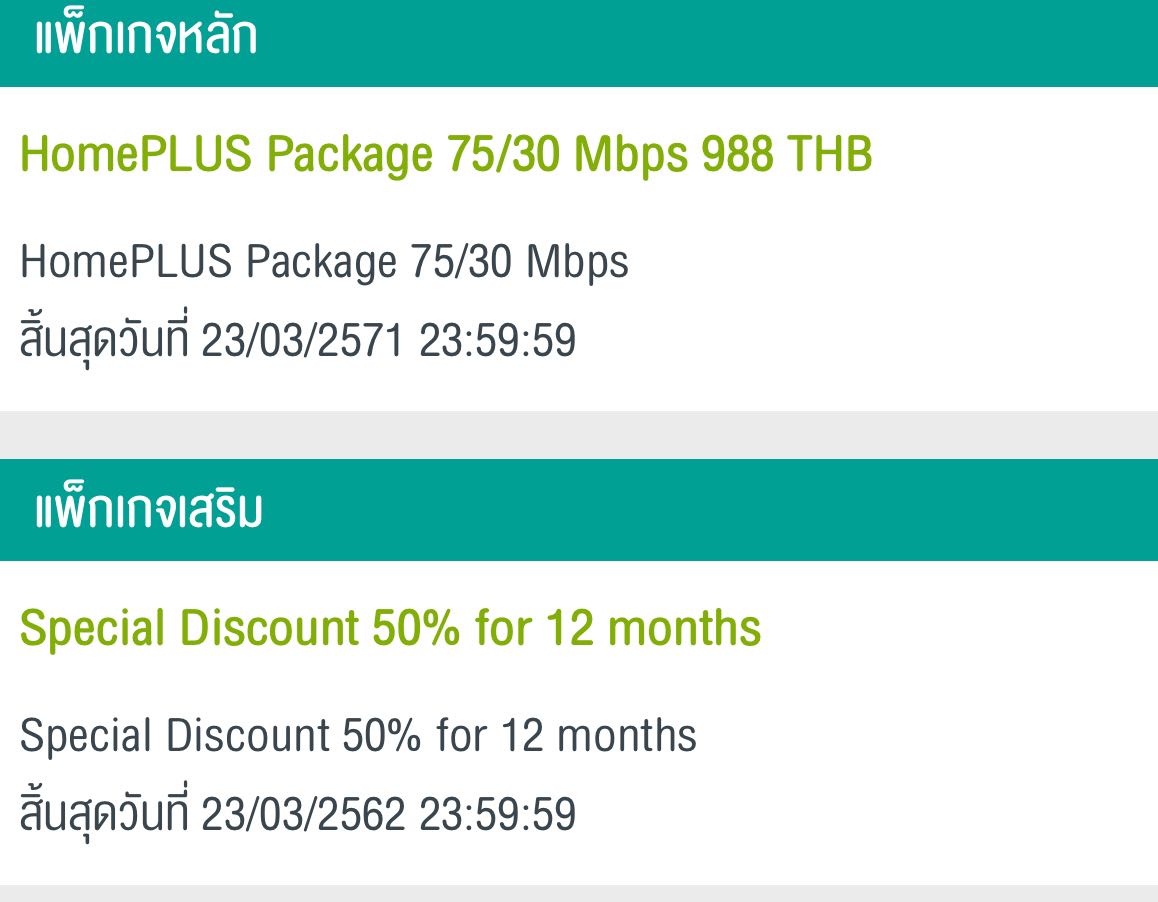
Task: Tap the แพ็กเกจหลัก section header
Action: 146,38
